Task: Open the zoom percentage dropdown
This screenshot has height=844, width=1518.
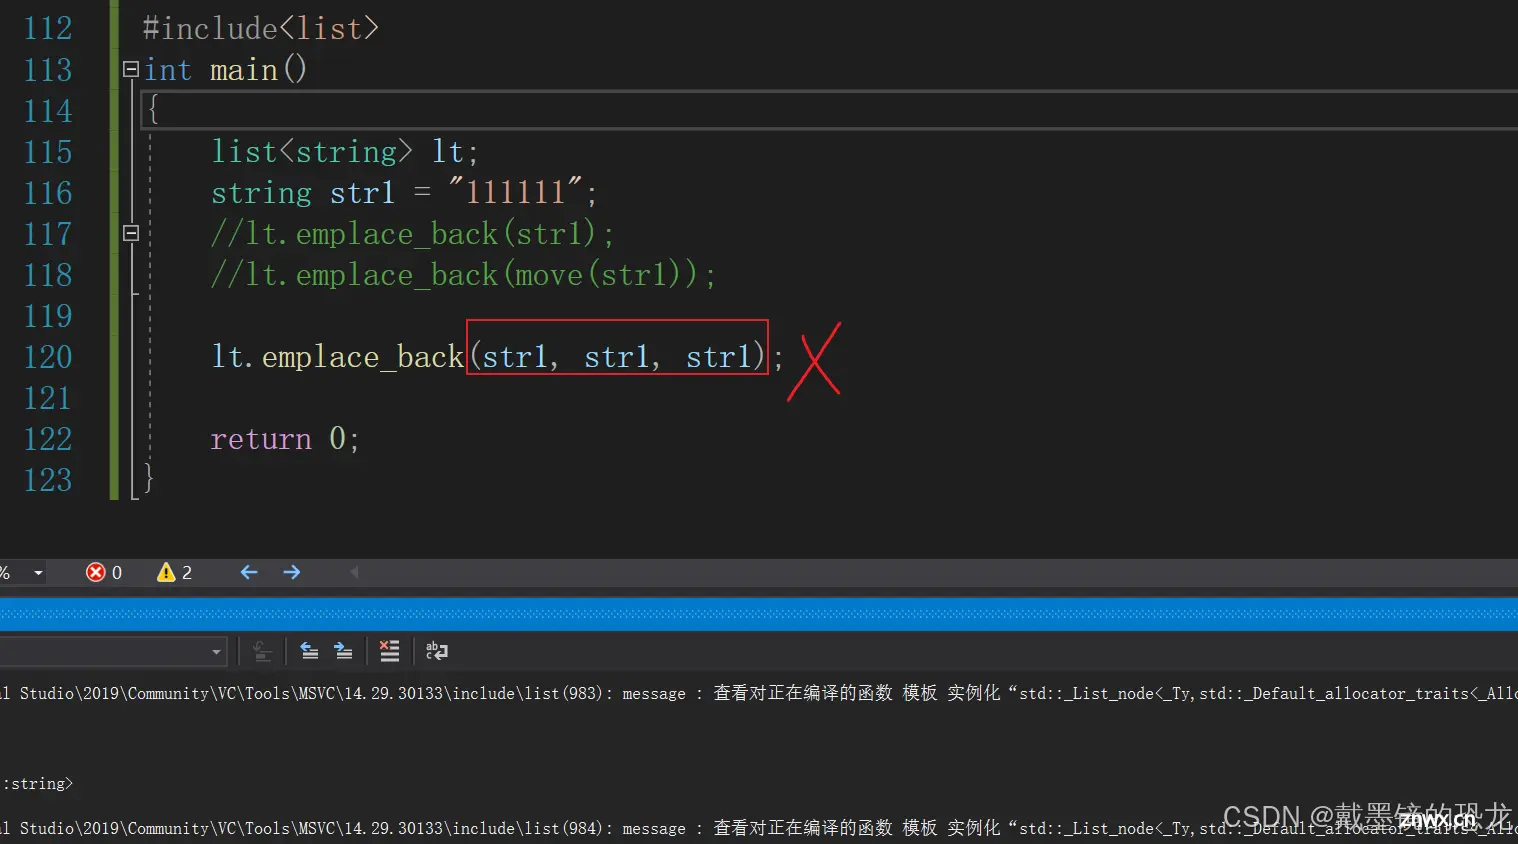Action: click(x=38, y=573)
